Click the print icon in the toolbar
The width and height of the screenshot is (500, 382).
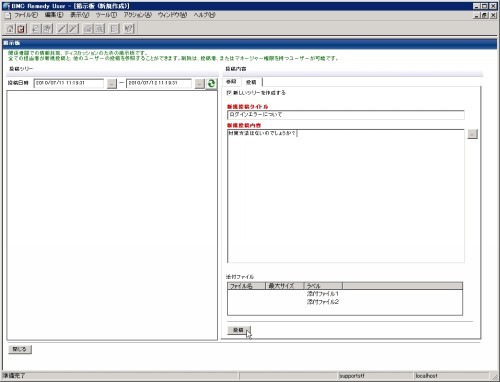tap(88, 29)
